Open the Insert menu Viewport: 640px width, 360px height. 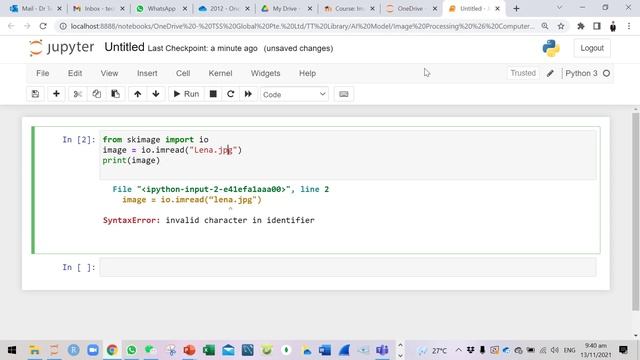pyautogui.click(x=147, y=73)
